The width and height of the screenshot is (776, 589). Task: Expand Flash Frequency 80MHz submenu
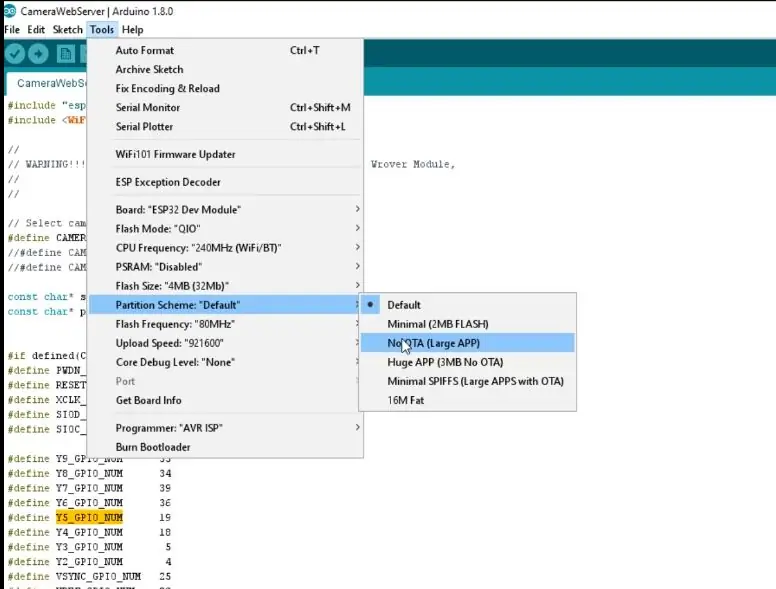pos(225,324)
